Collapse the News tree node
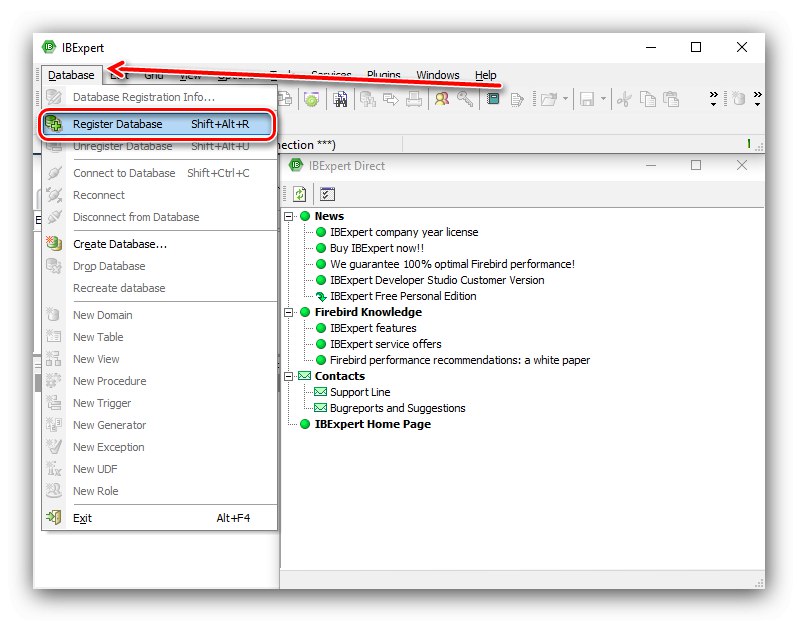The image size is (798, 622). click(x=289, y=216)
